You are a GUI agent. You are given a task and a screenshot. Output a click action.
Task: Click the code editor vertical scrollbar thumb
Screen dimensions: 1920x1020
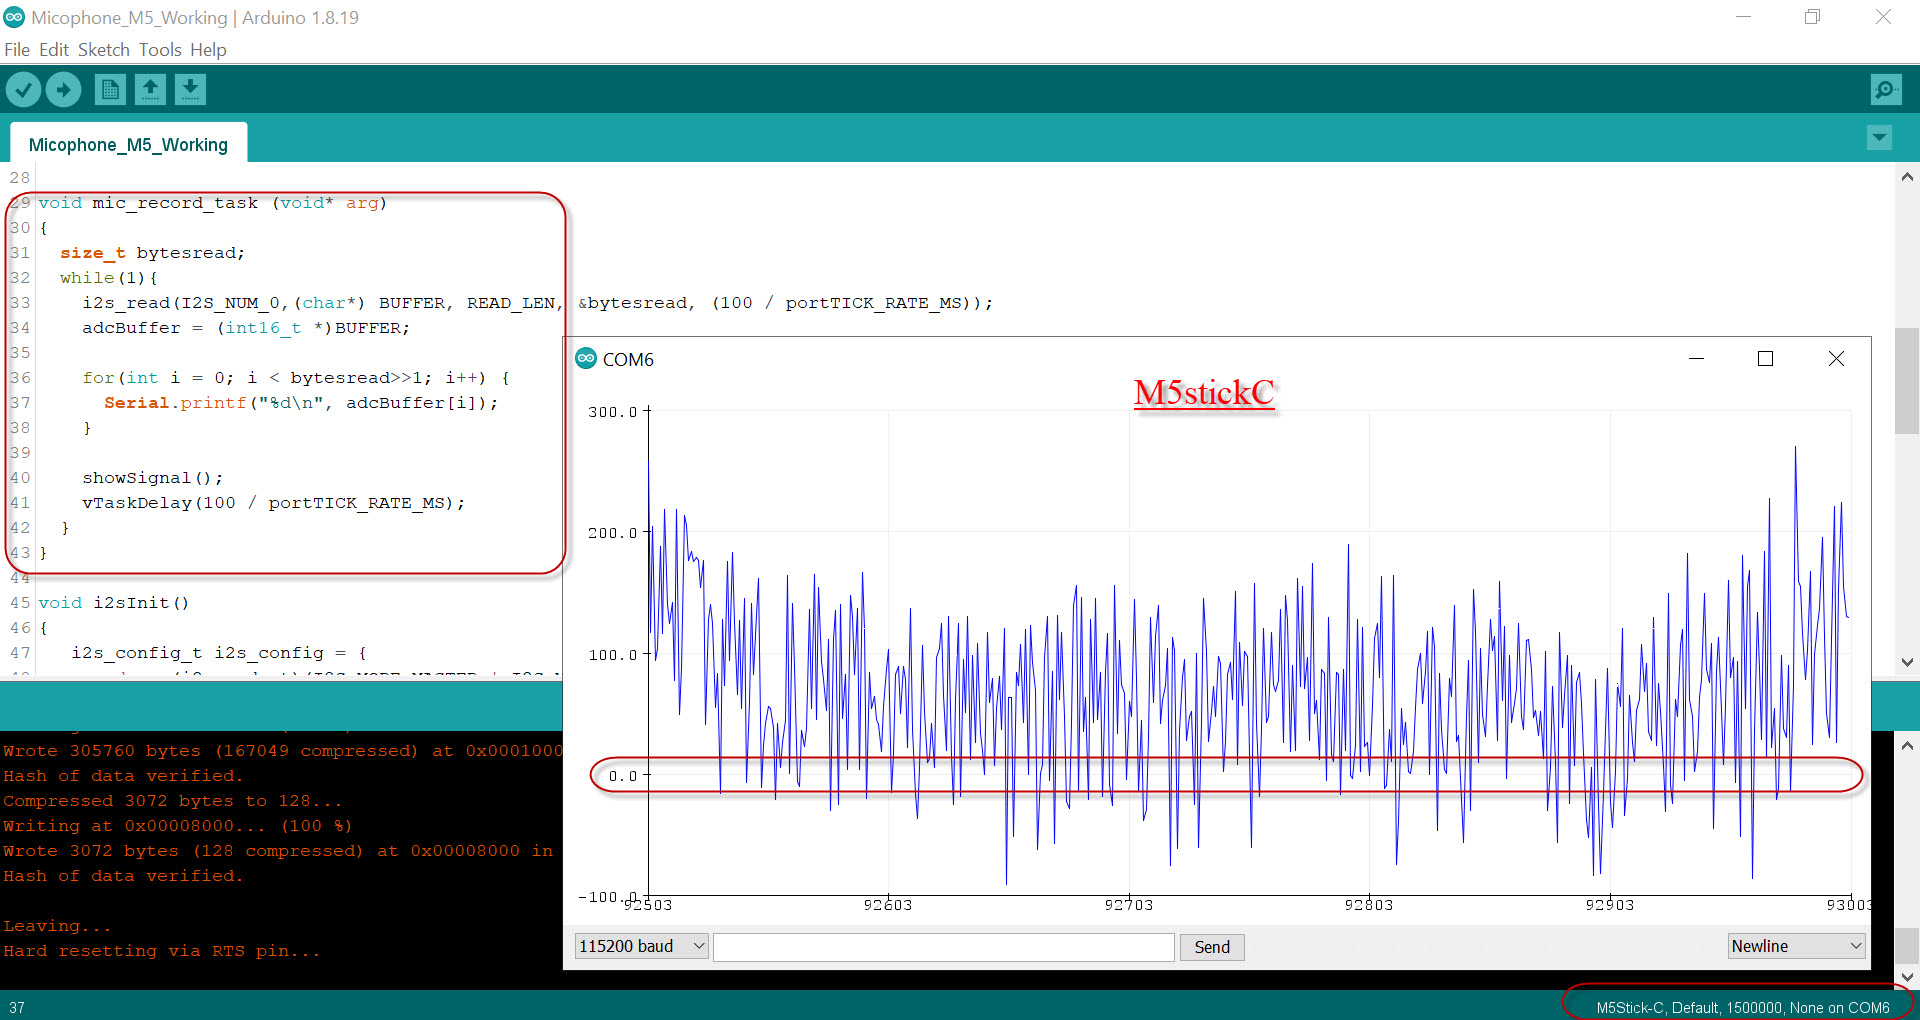click(x=1908, y=380)
